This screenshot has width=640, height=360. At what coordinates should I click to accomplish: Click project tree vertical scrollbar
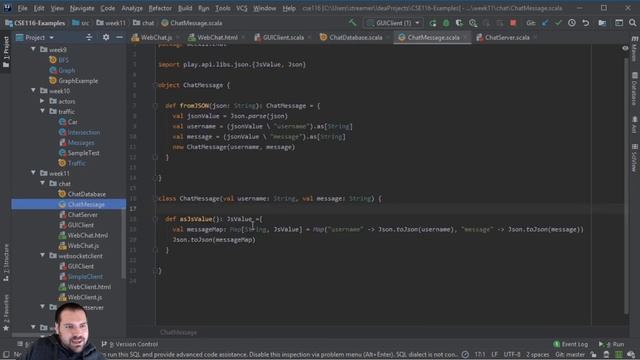123,243
